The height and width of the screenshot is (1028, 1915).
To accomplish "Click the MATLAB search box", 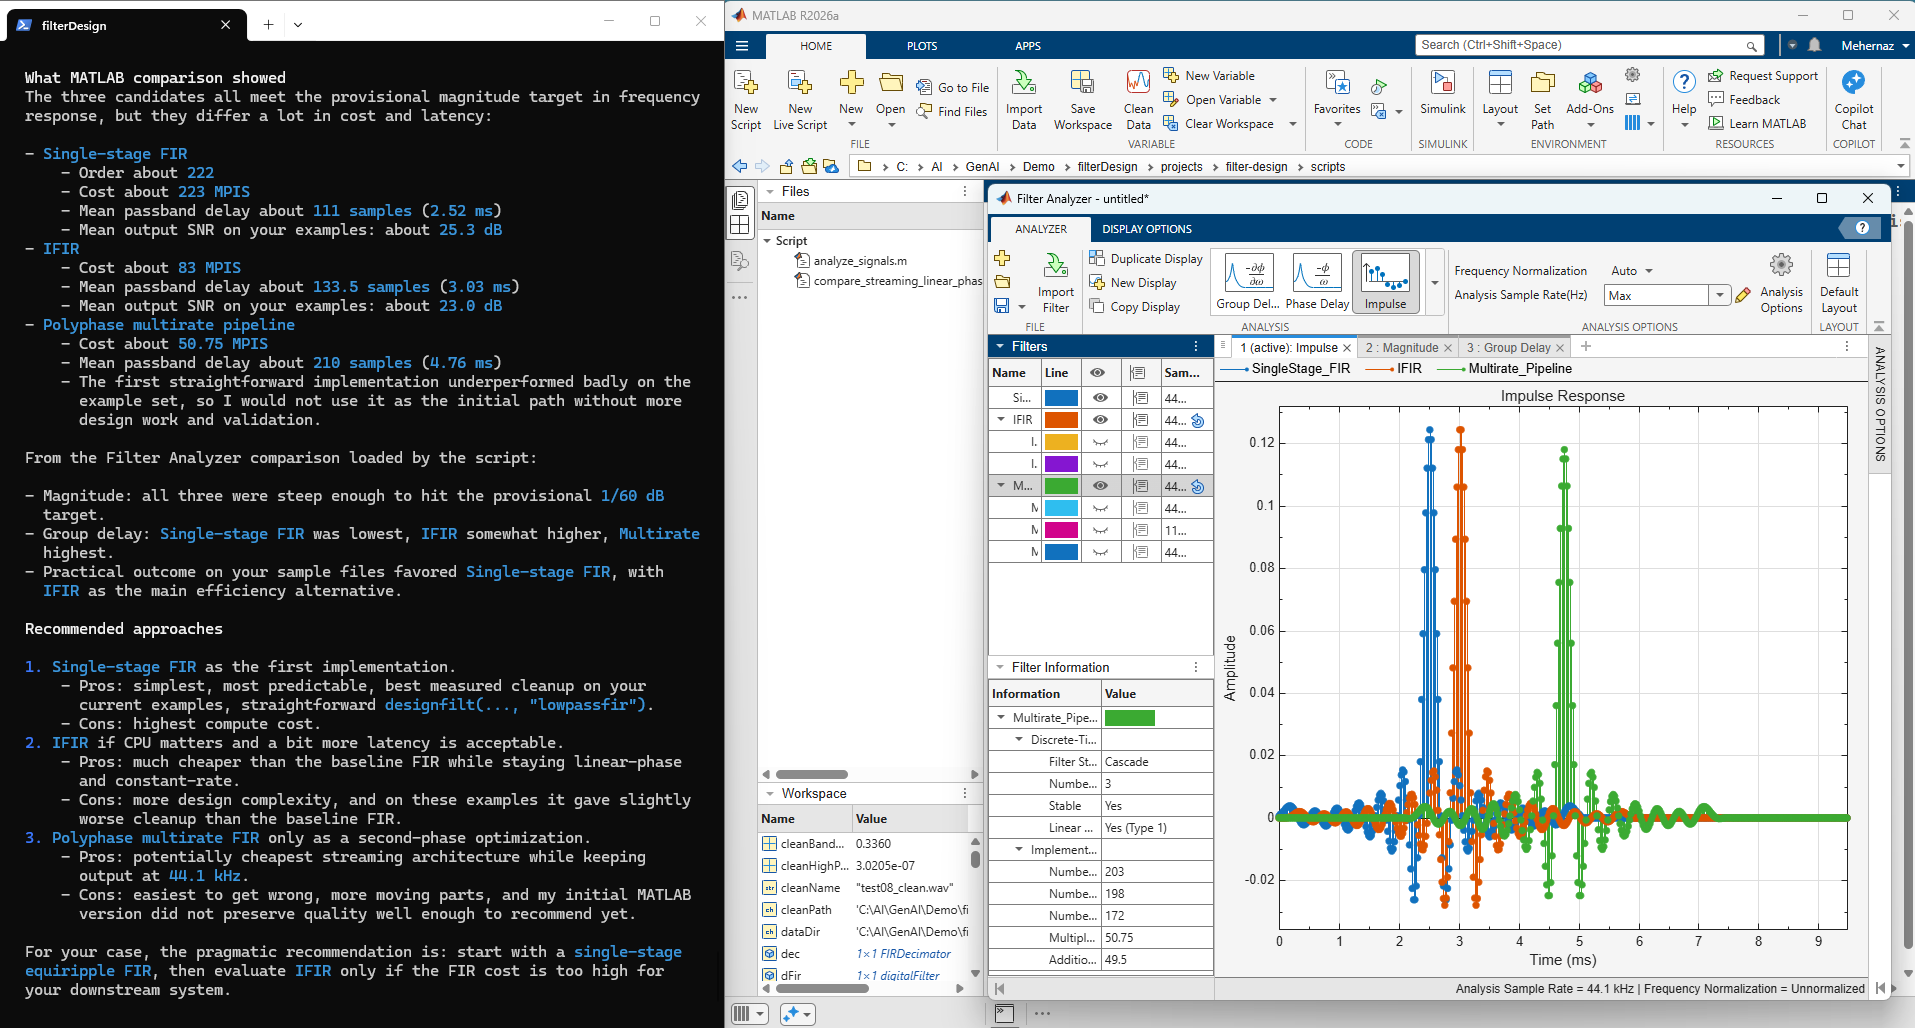I will (1589, 45).
